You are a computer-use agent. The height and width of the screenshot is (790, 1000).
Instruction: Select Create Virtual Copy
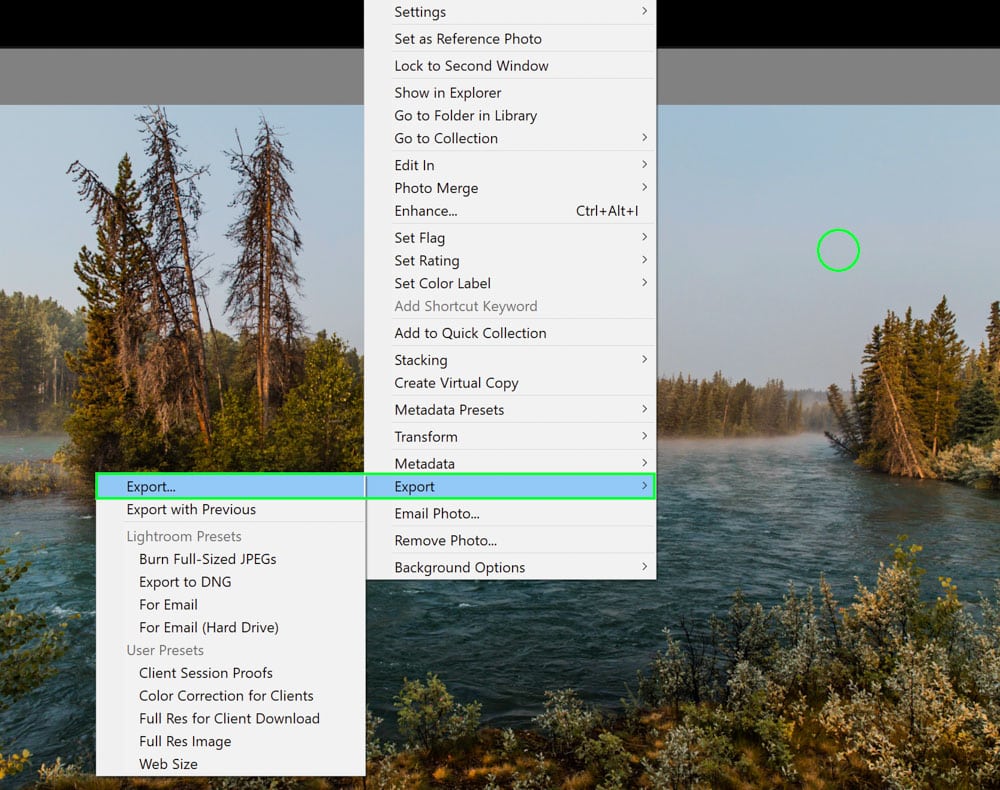510,383
